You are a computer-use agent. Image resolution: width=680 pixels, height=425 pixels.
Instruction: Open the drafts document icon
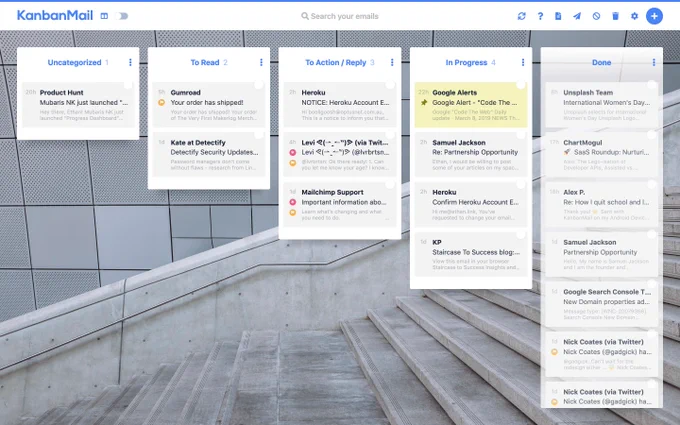[558, 16]
